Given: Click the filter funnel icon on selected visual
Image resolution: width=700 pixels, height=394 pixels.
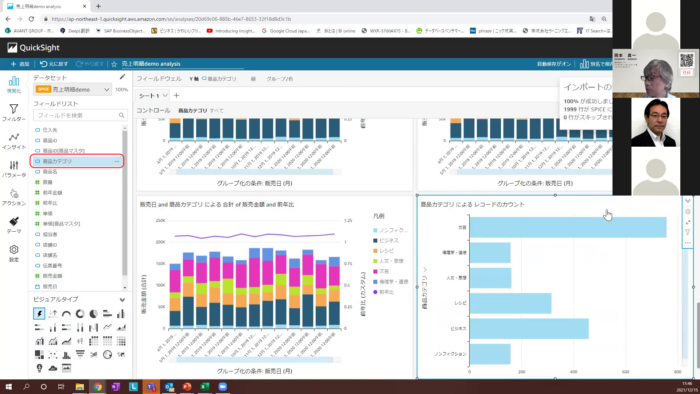Looking at the screenshot, I should tap(688, 232).
